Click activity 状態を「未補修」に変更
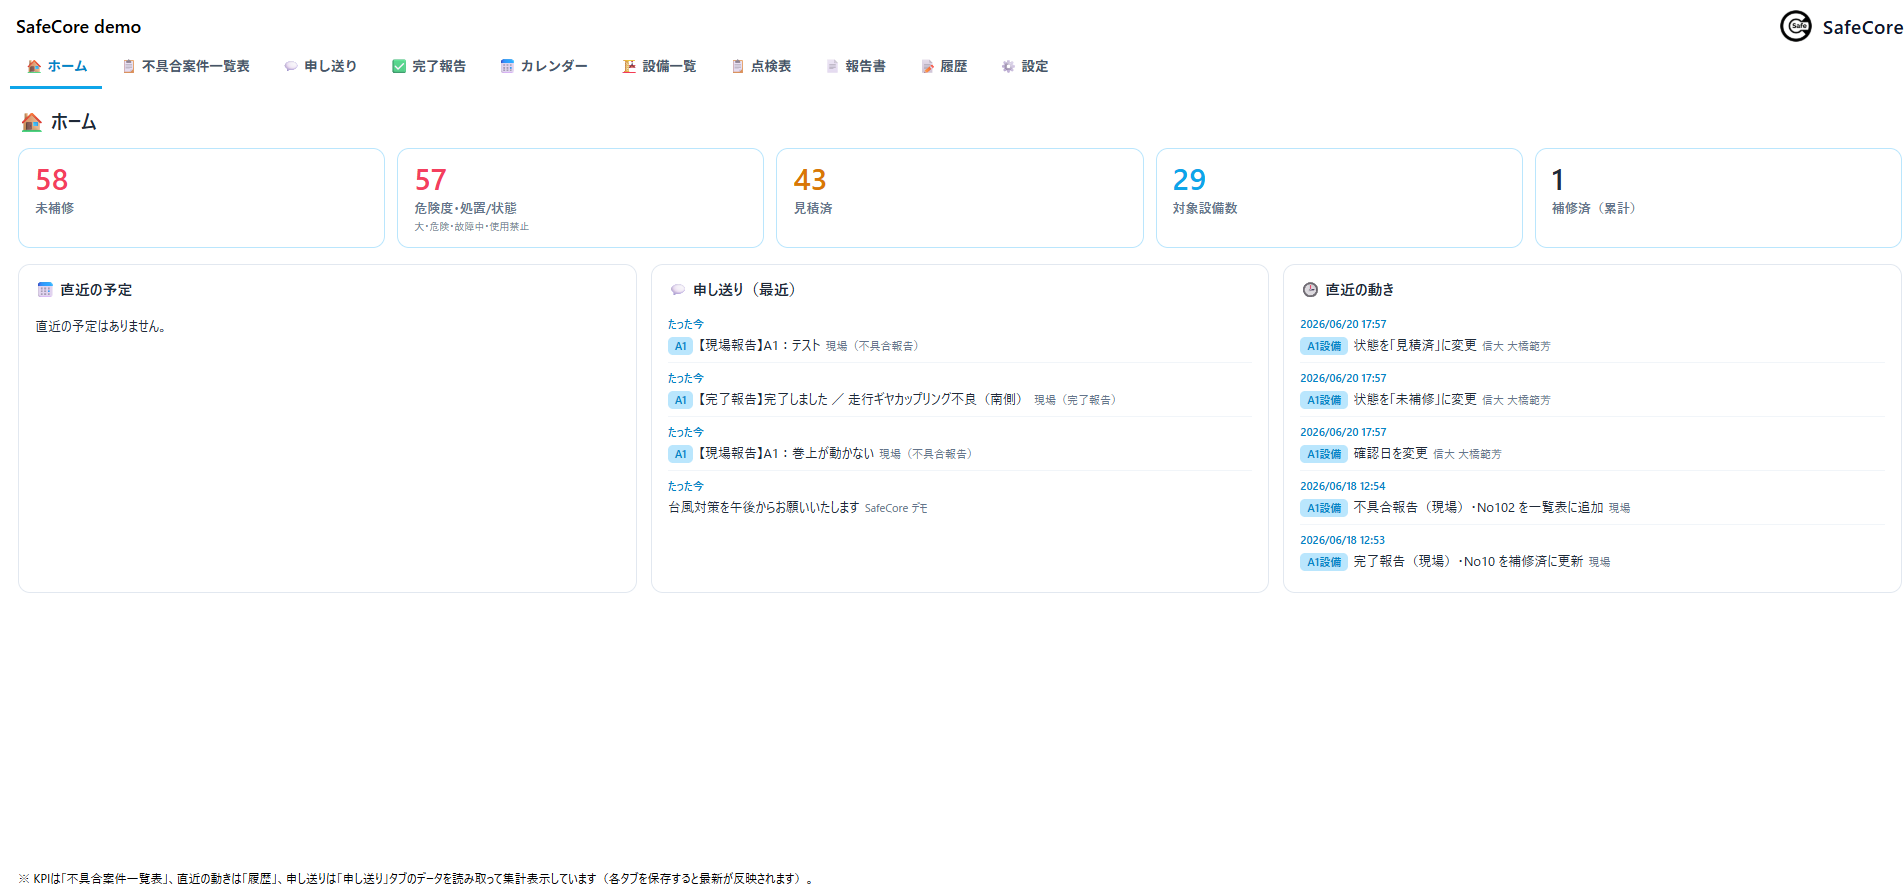 tap(1414, 399)
